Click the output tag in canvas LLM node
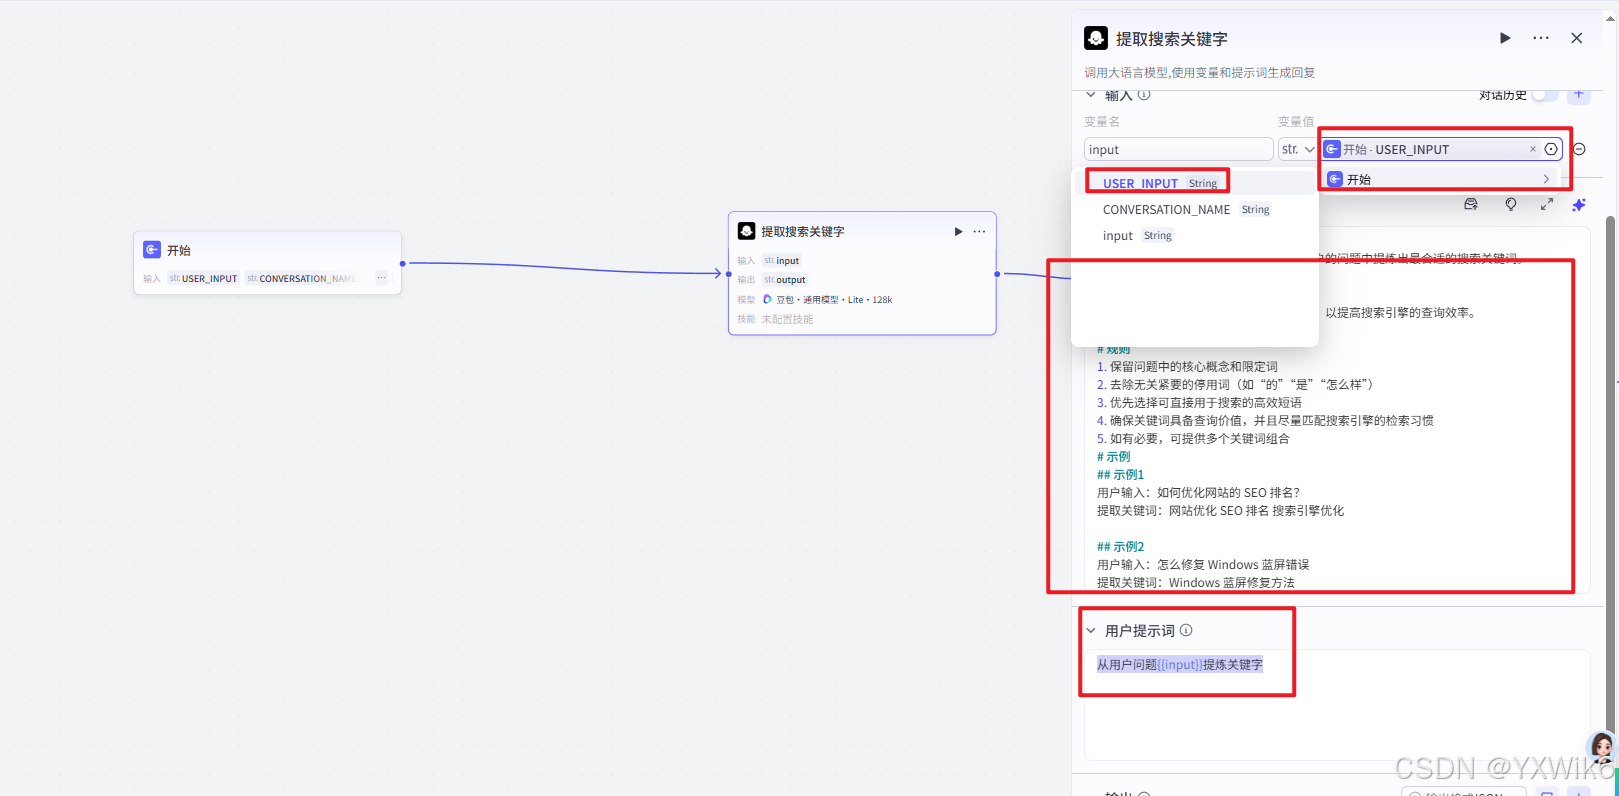 (x=785, y=279)
